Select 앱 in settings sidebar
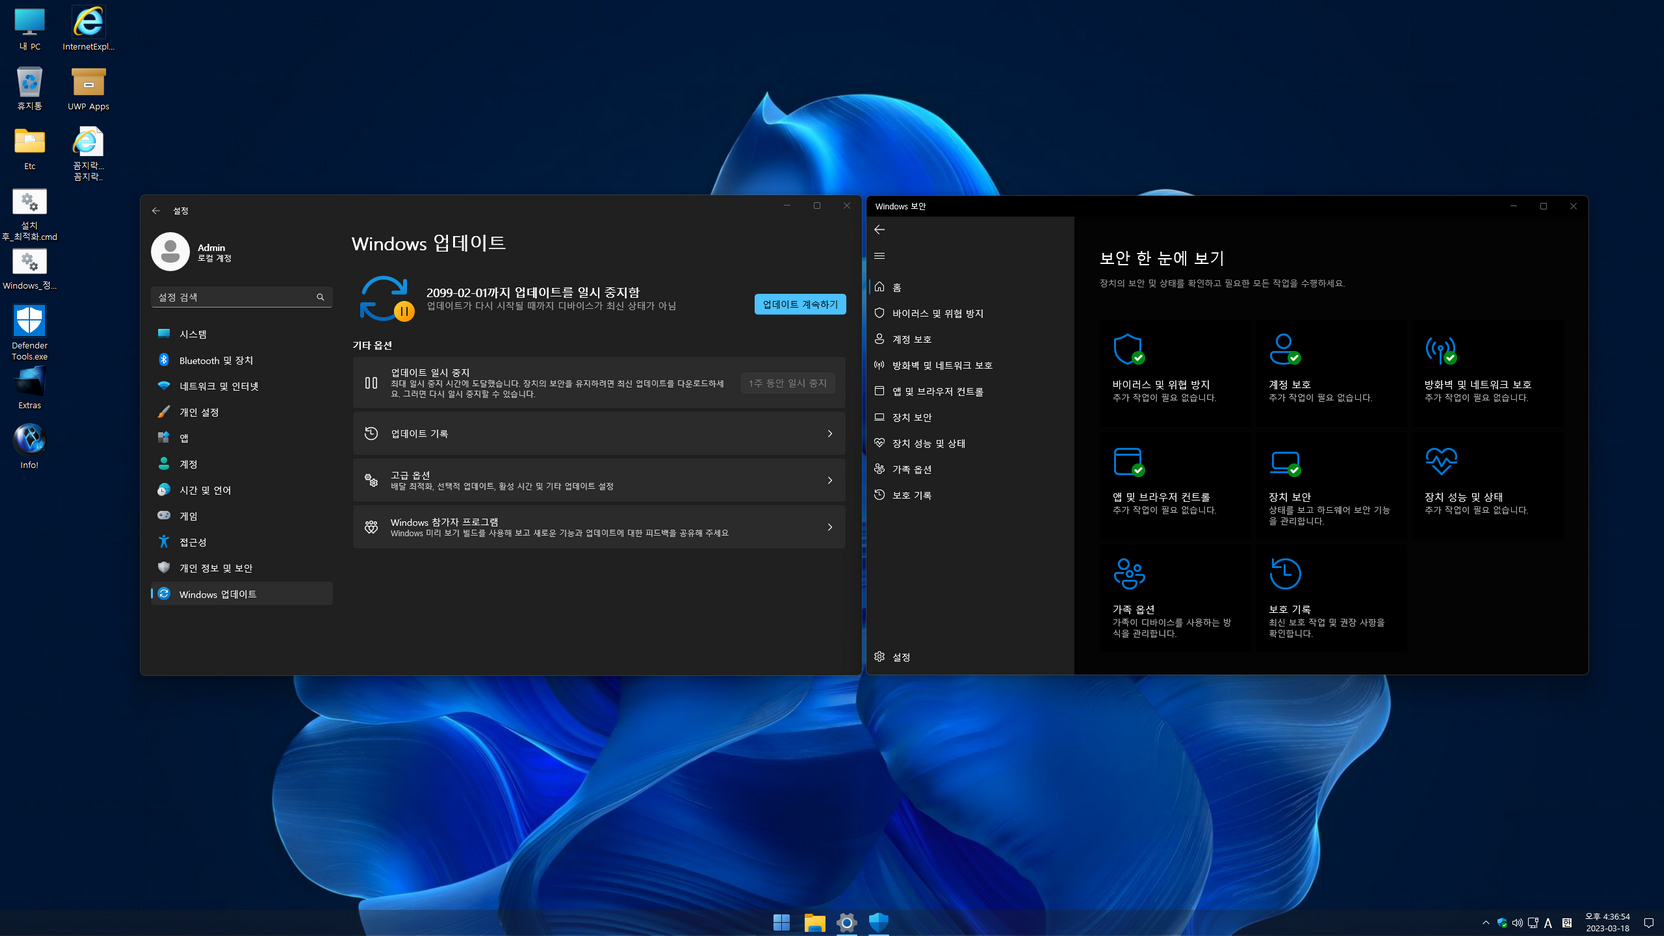The height and width of the screenshot is (936, 1664). click(x=241, y=438)
